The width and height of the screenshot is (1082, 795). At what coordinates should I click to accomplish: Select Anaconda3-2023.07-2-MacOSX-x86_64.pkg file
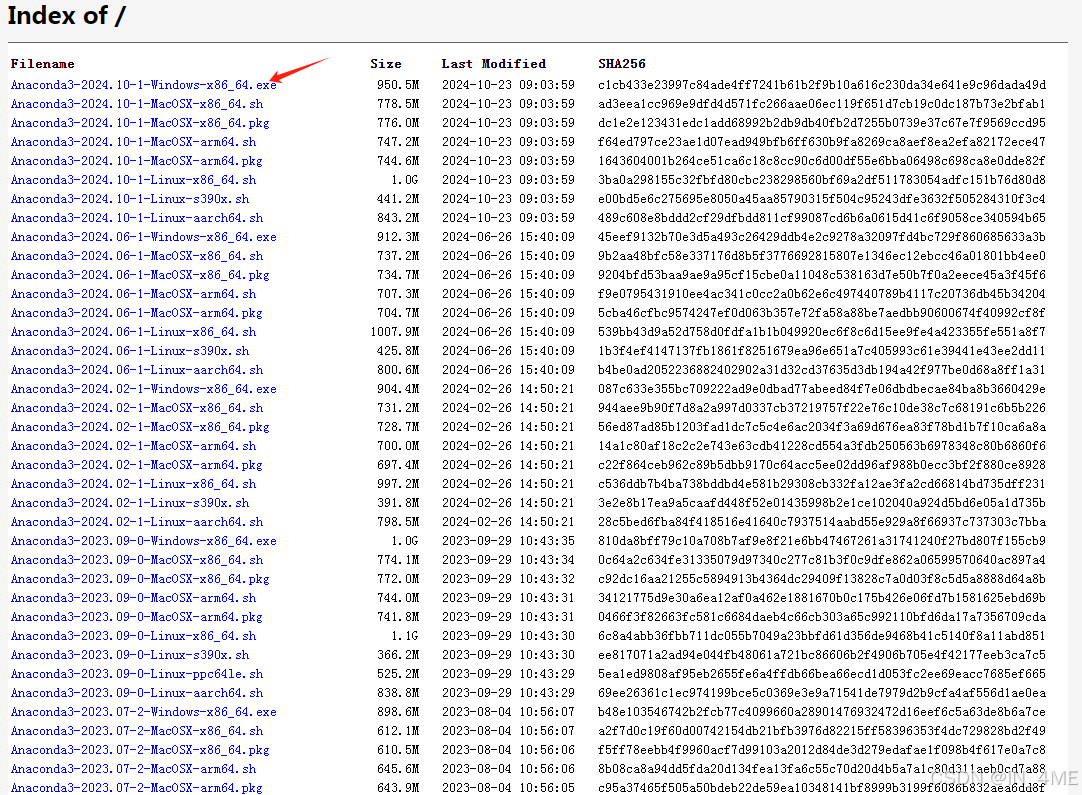click(140, 749)
